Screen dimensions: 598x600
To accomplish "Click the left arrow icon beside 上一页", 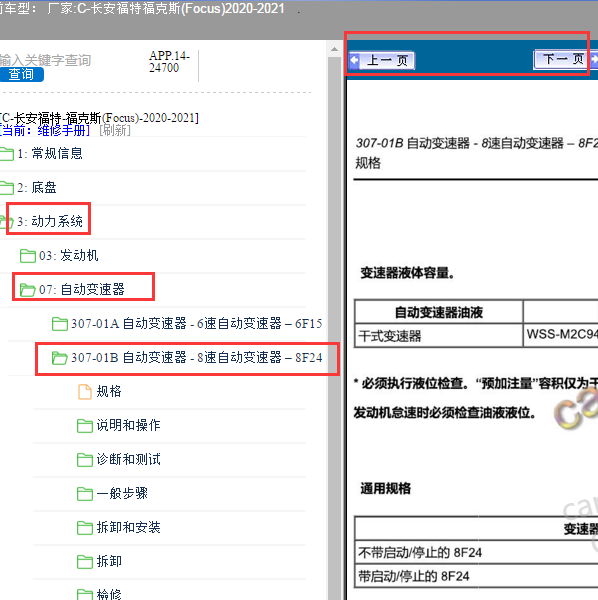I will click(x=354, y=60).
